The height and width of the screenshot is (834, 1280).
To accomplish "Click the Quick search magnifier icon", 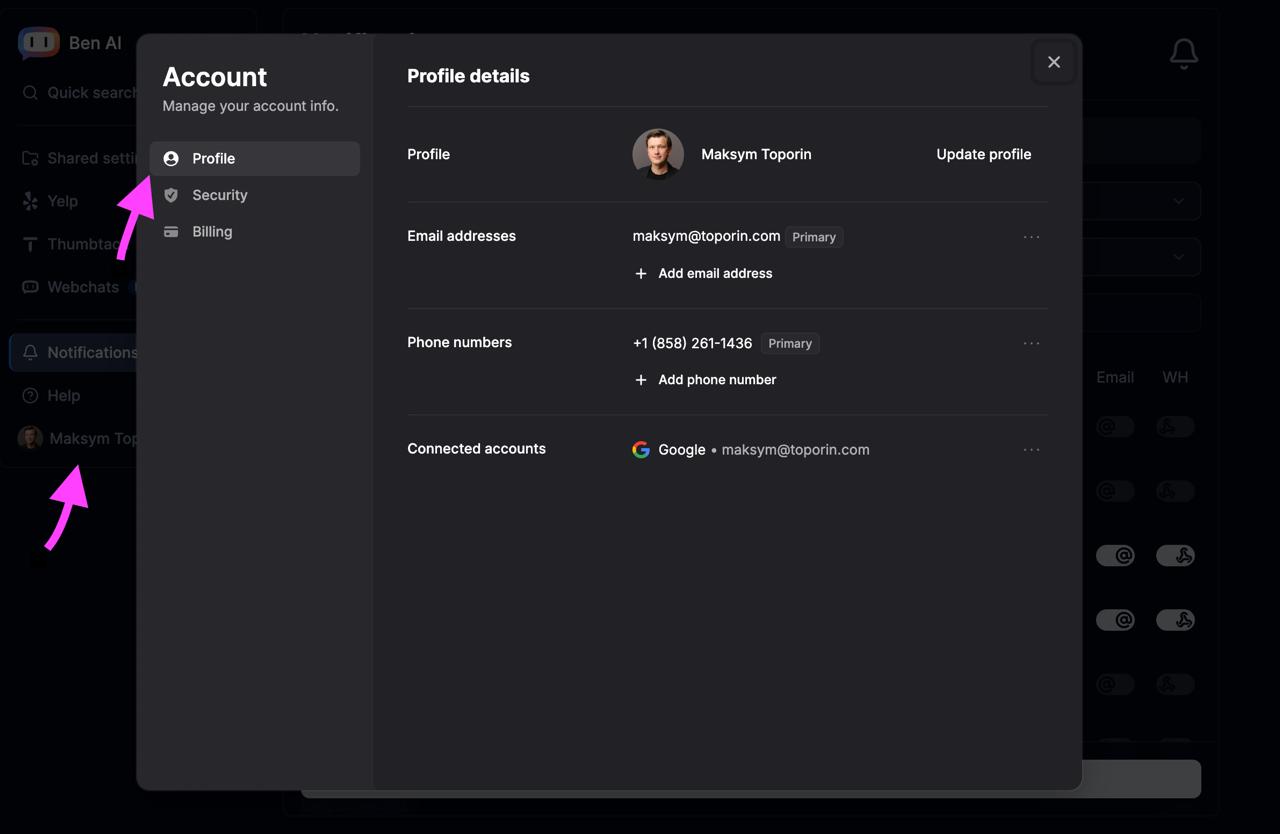I will click(x=31, y=92).
